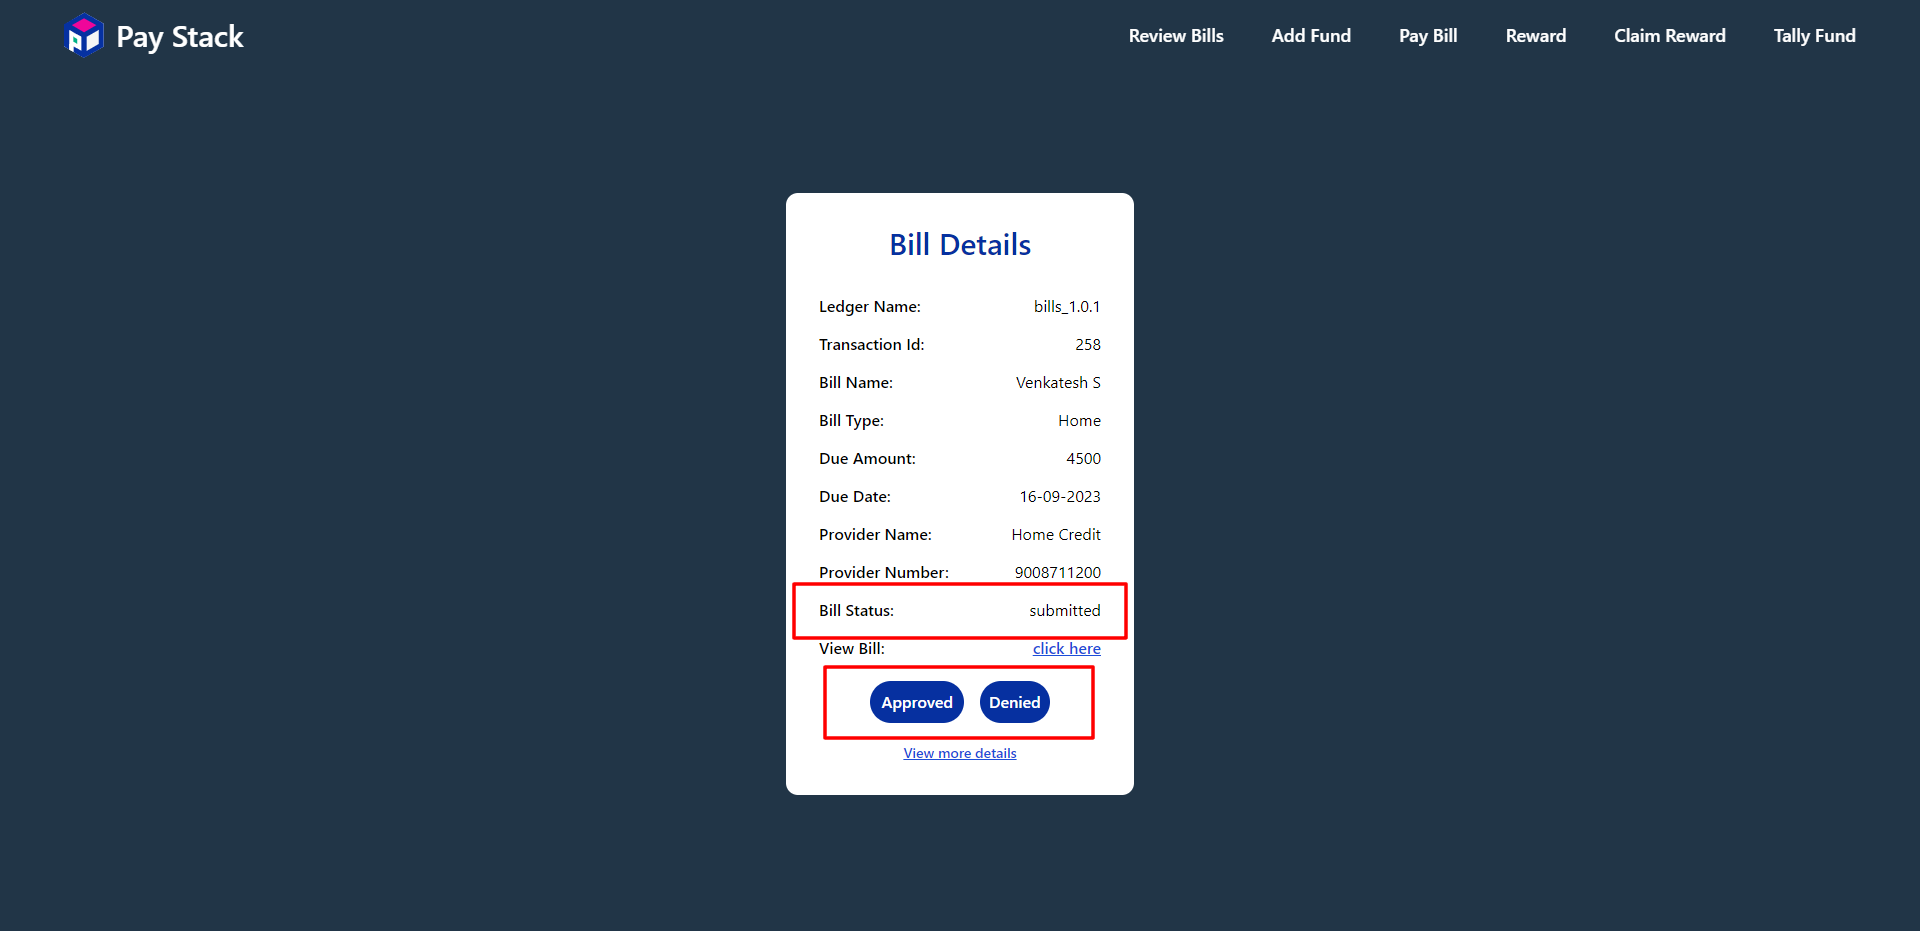Open the Reward menu item
Screen dimensions: 1920x931
tap(1536, 36)
